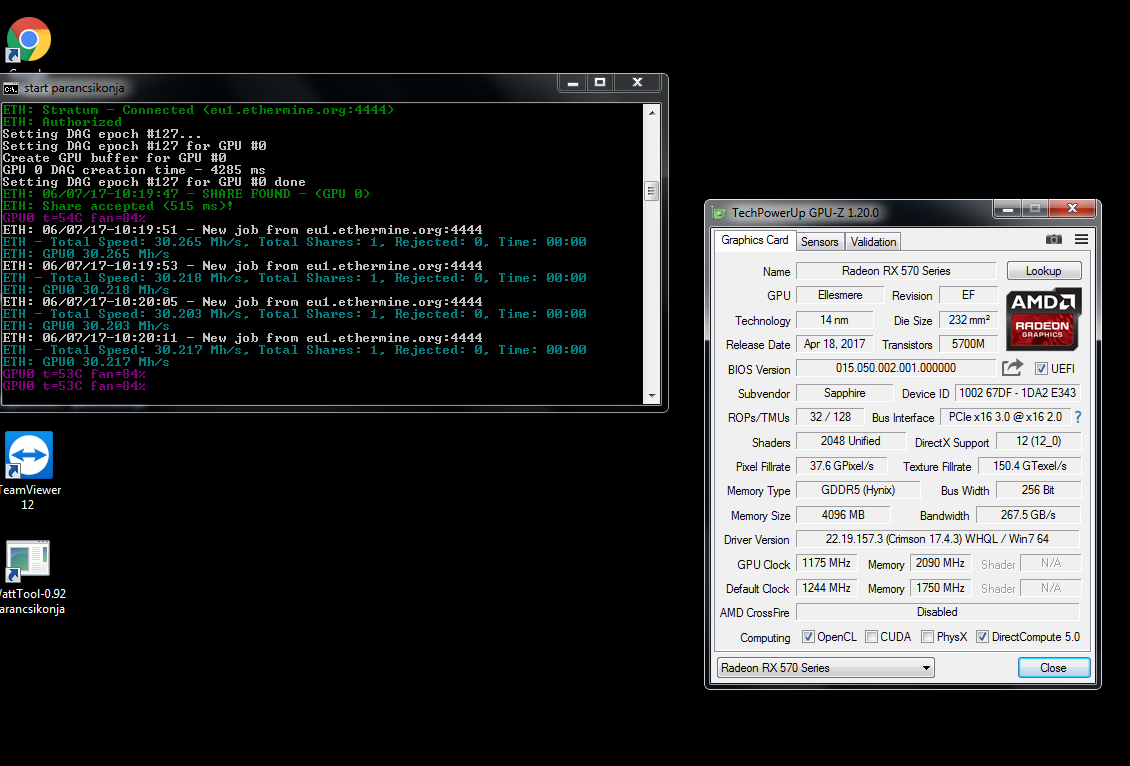Click the console scrollbar up arrow
The width and height of the screenshot is (1130, 766).
651,112
